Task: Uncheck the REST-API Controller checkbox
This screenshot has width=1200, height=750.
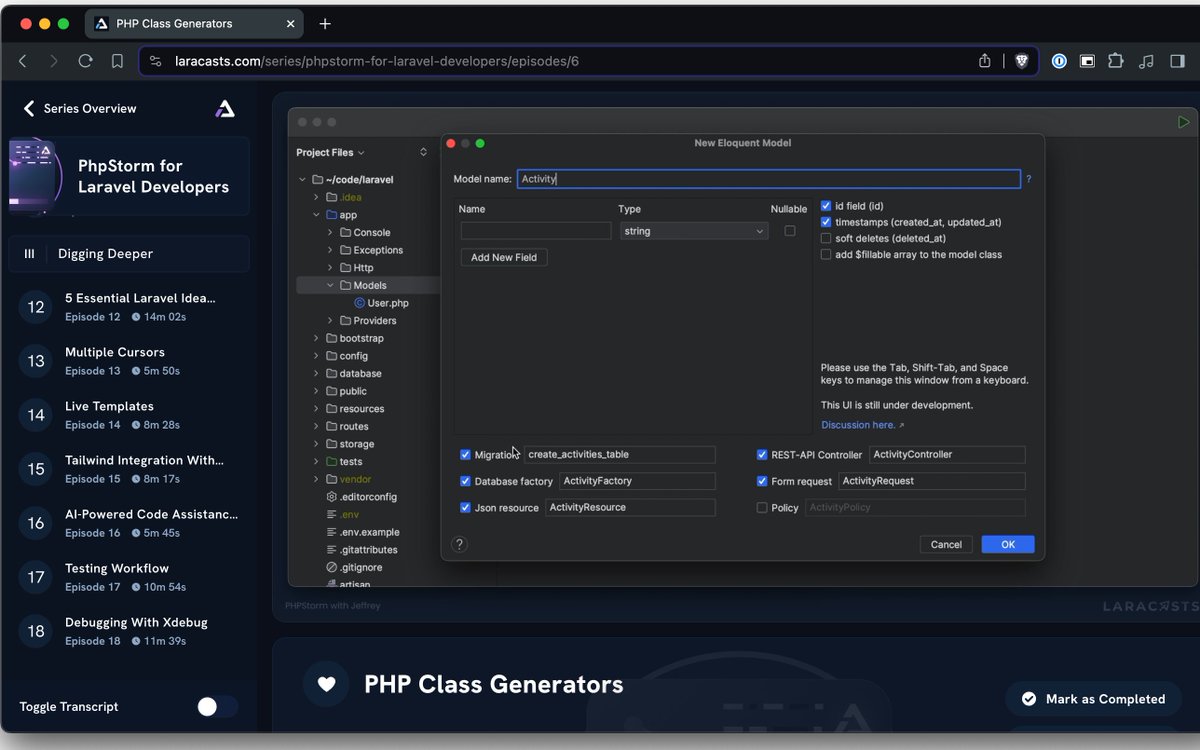Action: pyautogui.click(x=762, y=454)
